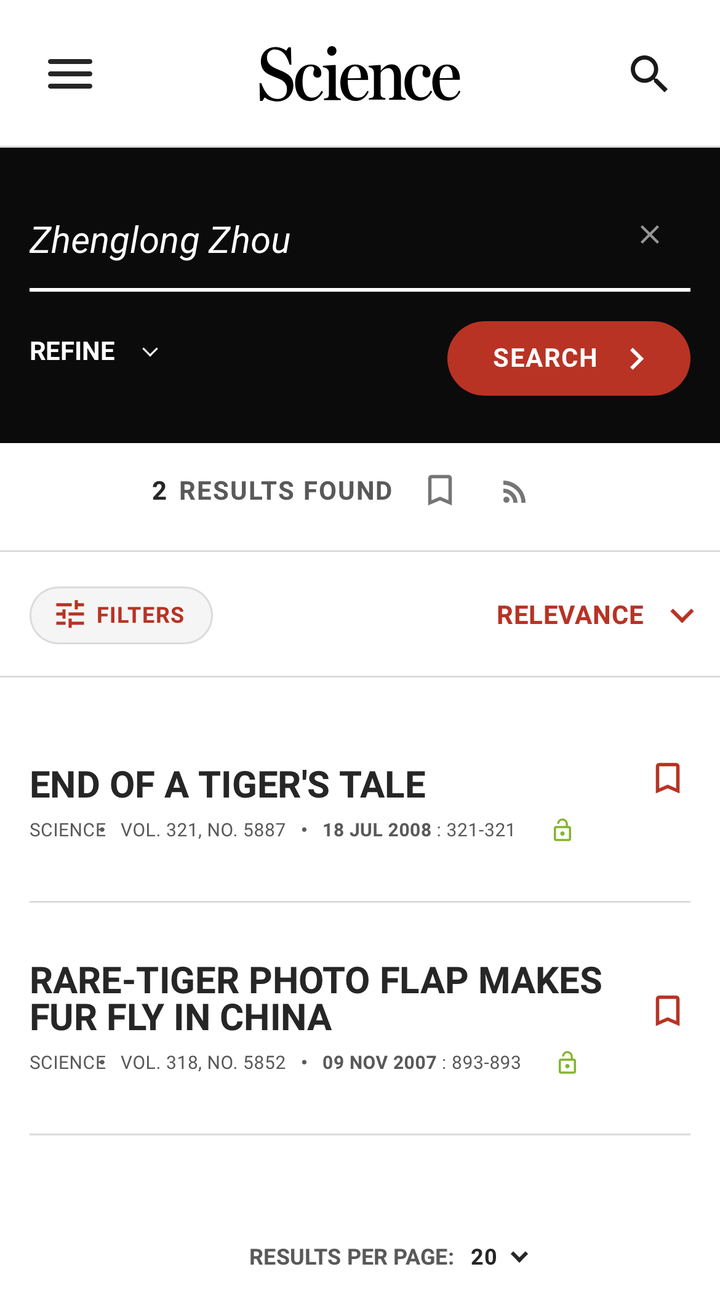This screenshot has height=1296, width=720.
Task: Open the Filters panel
Action: (121, 615)
